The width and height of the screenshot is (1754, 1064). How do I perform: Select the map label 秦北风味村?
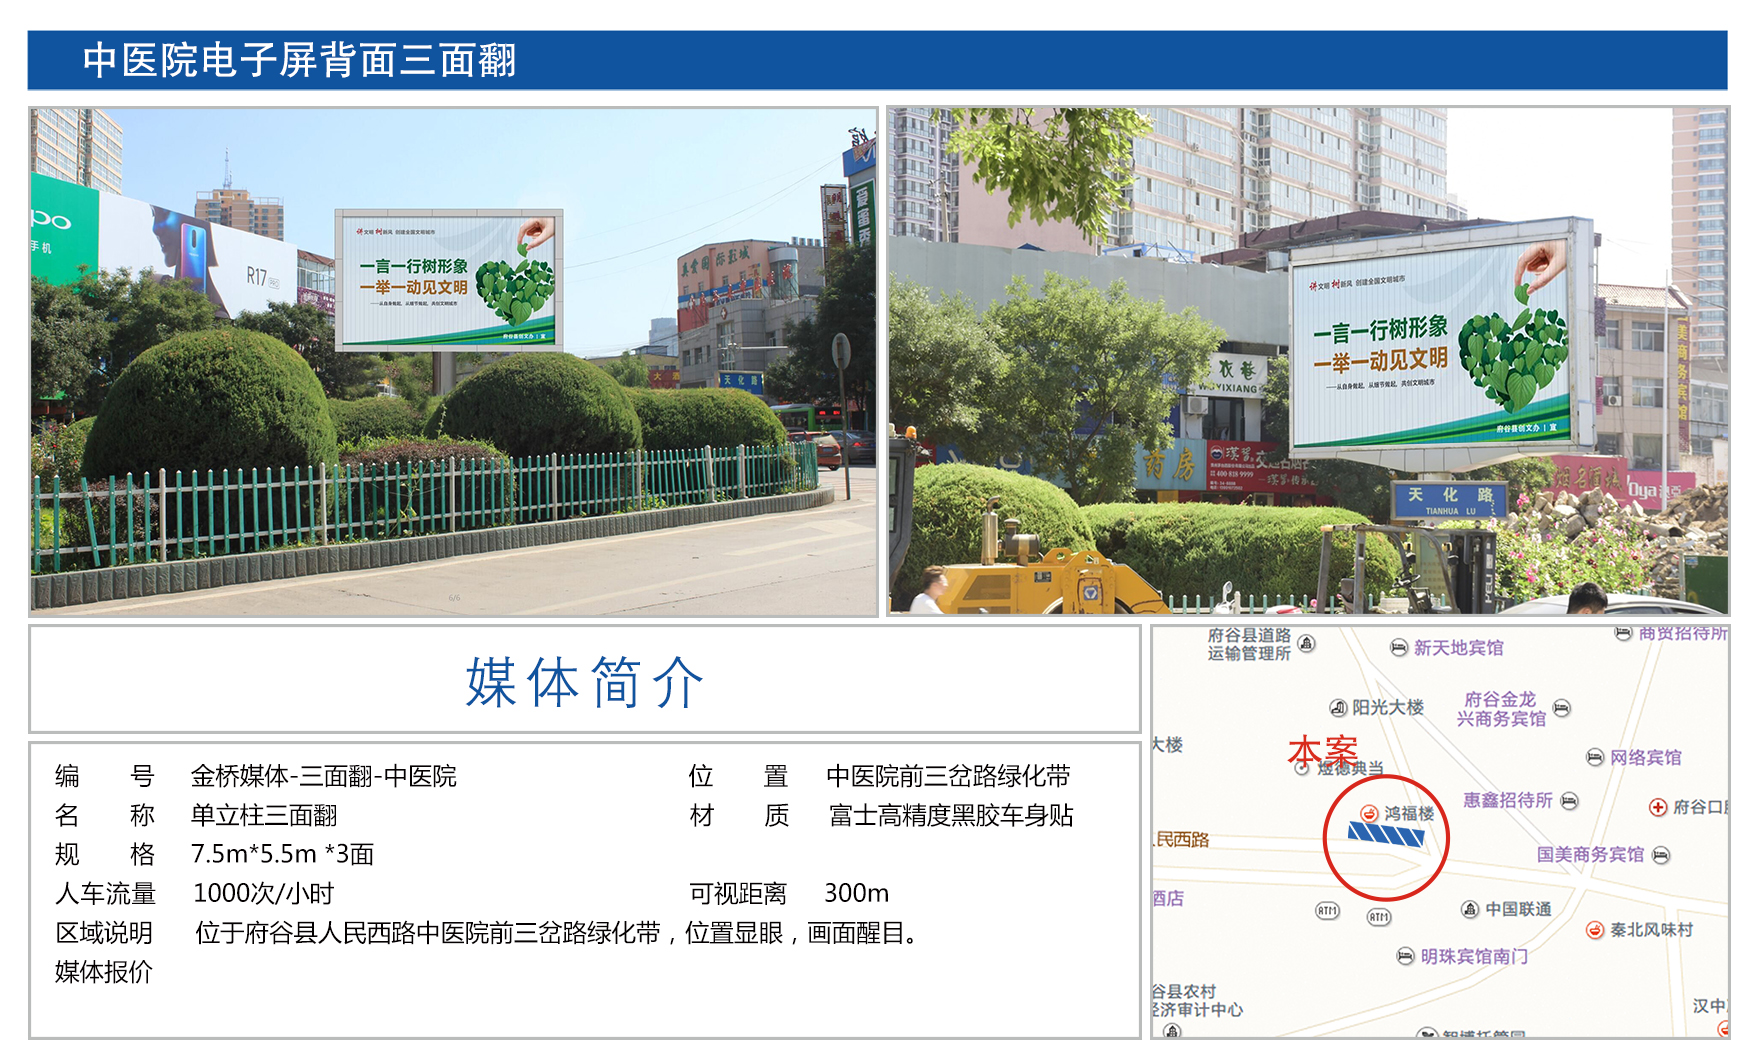coord(1651,930)
